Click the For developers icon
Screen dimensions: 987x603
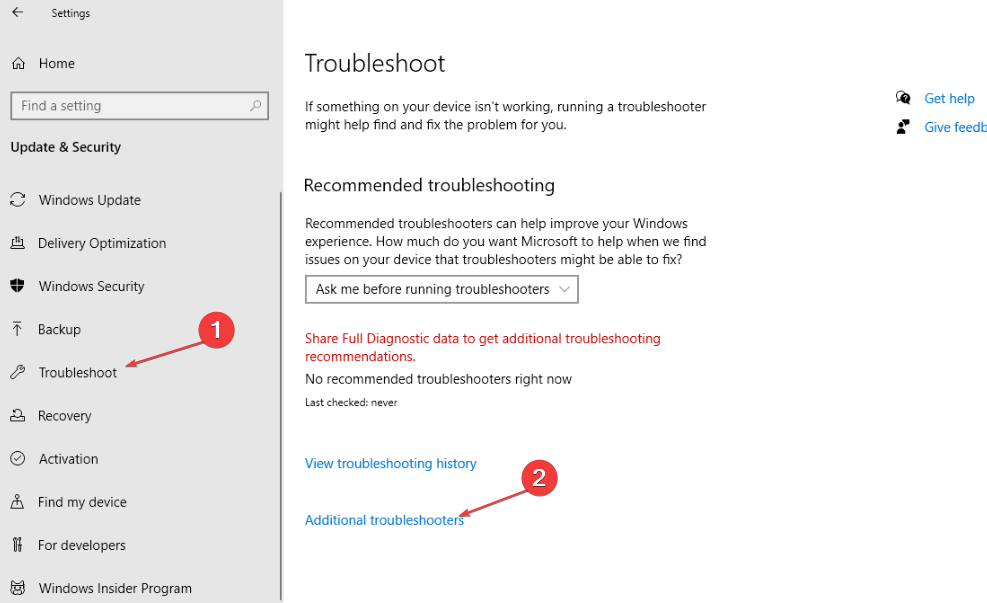(x=17, y=544)
